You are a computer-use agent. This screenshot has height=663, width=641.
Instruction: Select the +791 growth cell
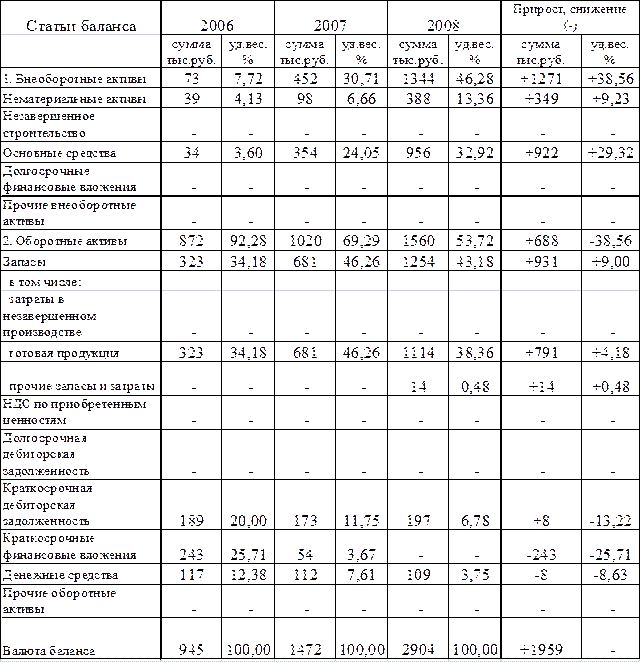tap(541, 352)
